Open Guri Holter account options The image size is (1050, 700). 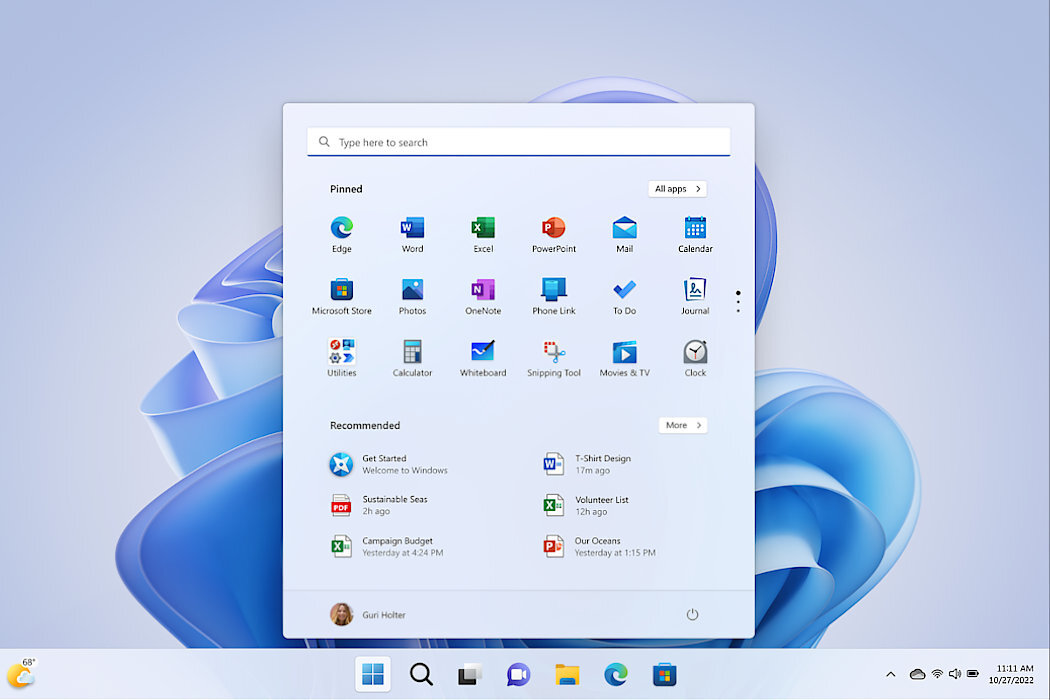[x=368, y=615]
